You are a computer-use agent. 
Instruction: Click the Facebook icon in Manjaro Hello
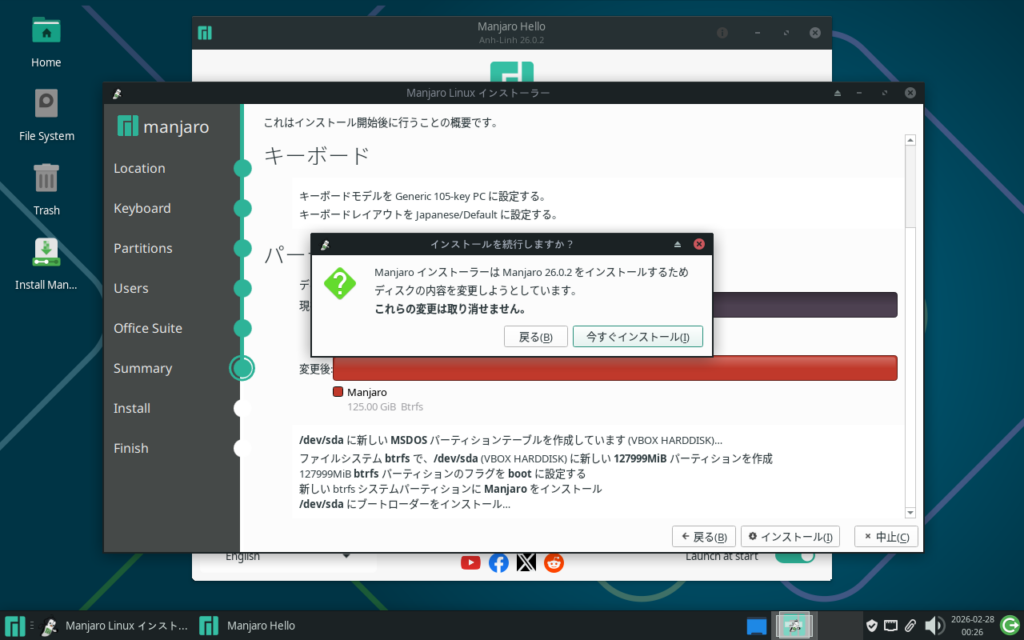tap(498, 563)
